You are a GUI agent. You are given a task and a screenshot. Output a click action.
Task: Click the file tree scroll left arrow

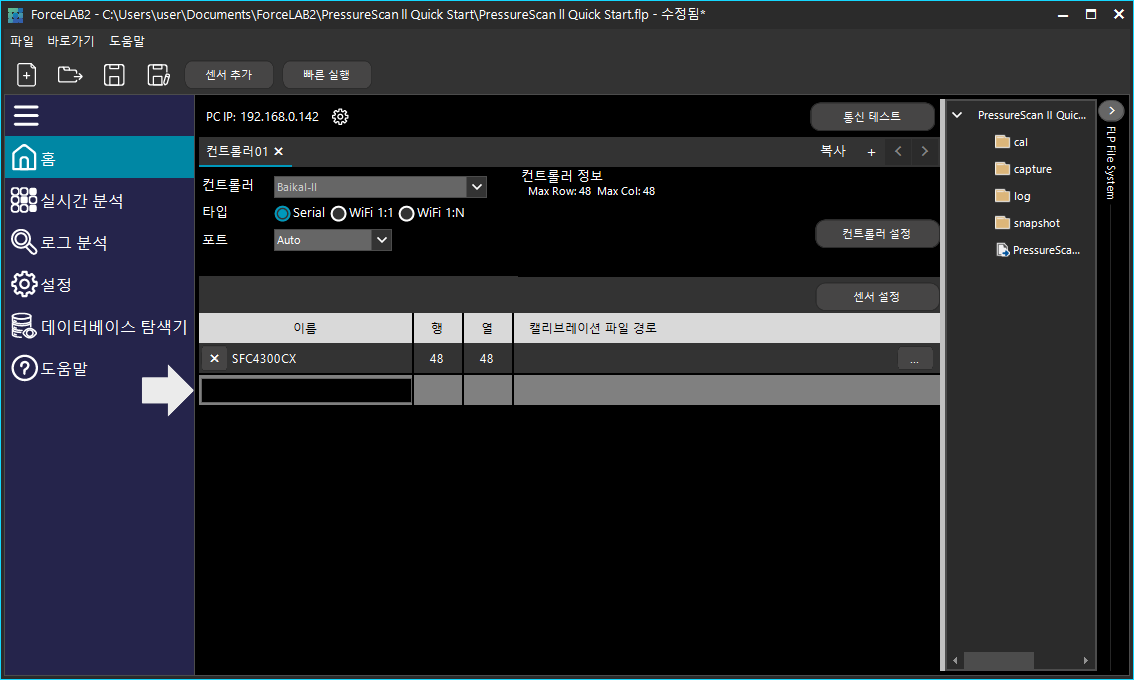tap(955, 660)
